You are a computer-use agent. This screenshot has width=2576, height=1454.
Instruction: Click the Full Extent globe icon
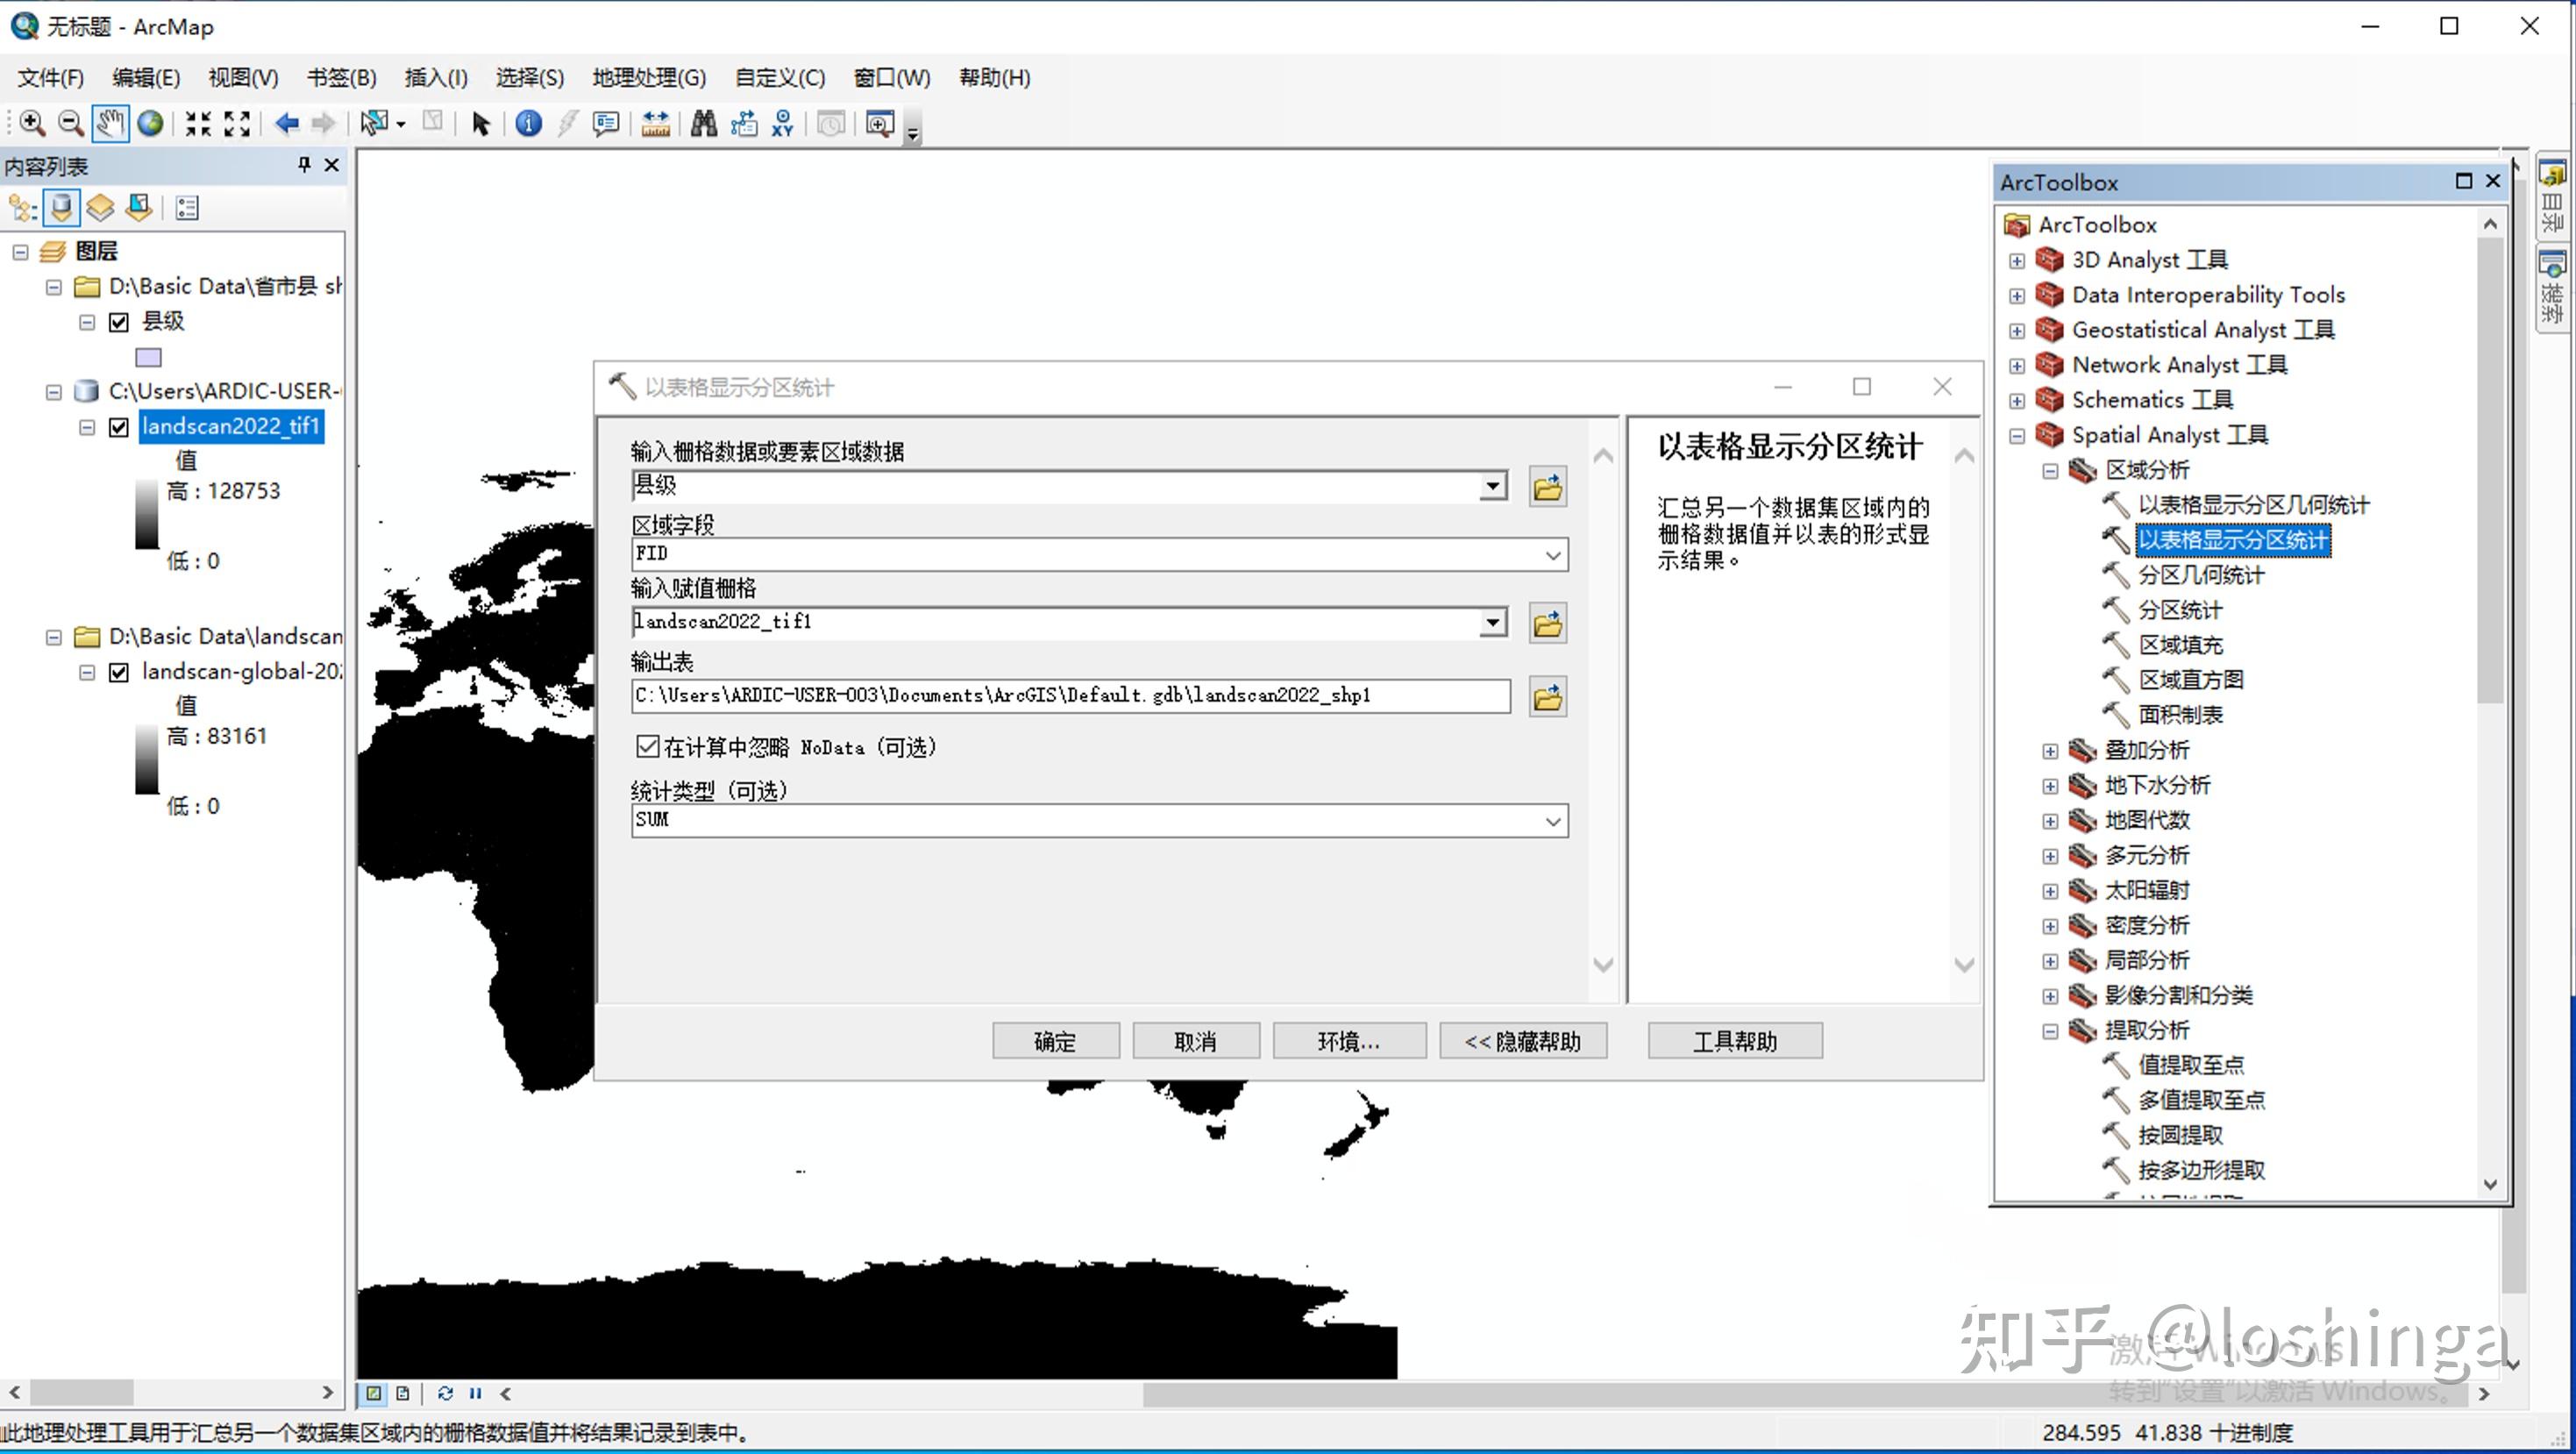pos(150,123)
